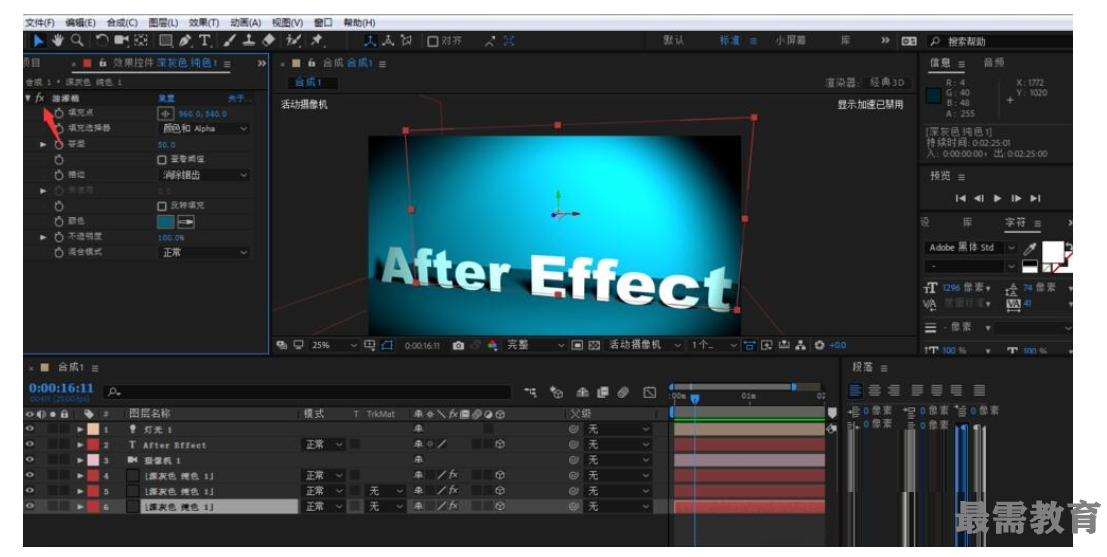Expand layer 2 After Effect twirl arrow
The width and height of the screenshot is (1107, 557).
pyautogui.click(x=80, y=445)
